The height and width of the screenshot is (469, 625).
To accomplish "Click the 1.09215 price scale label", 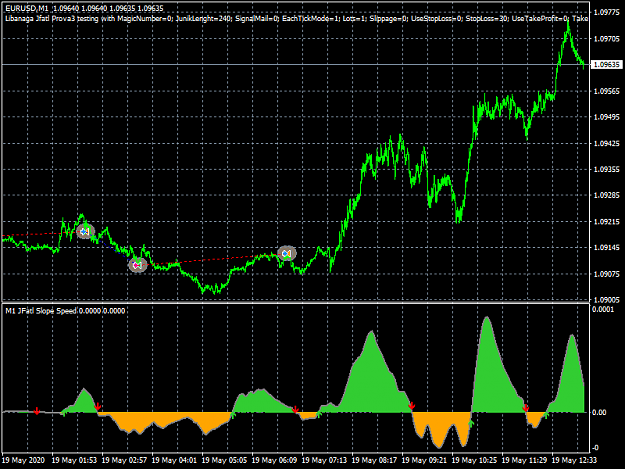I will [607, 222].
